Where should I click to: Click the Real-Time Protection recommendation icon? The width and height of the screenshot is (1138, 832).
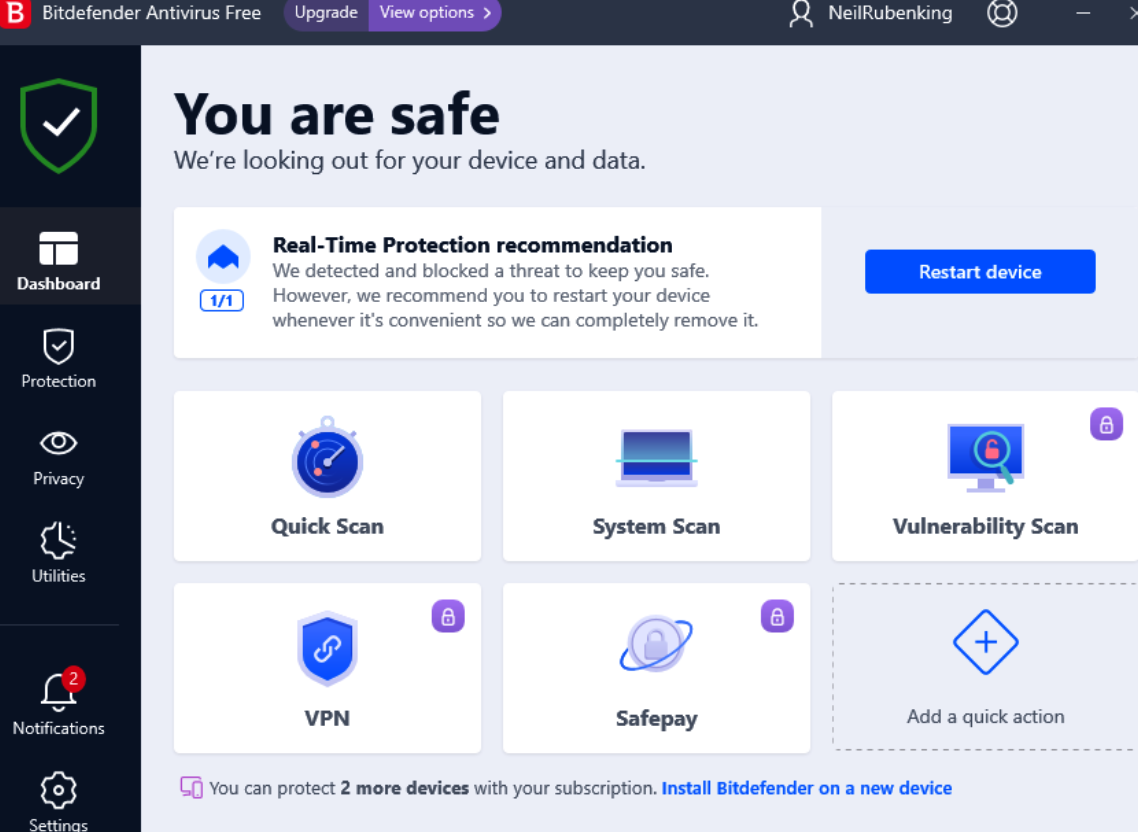224,256
